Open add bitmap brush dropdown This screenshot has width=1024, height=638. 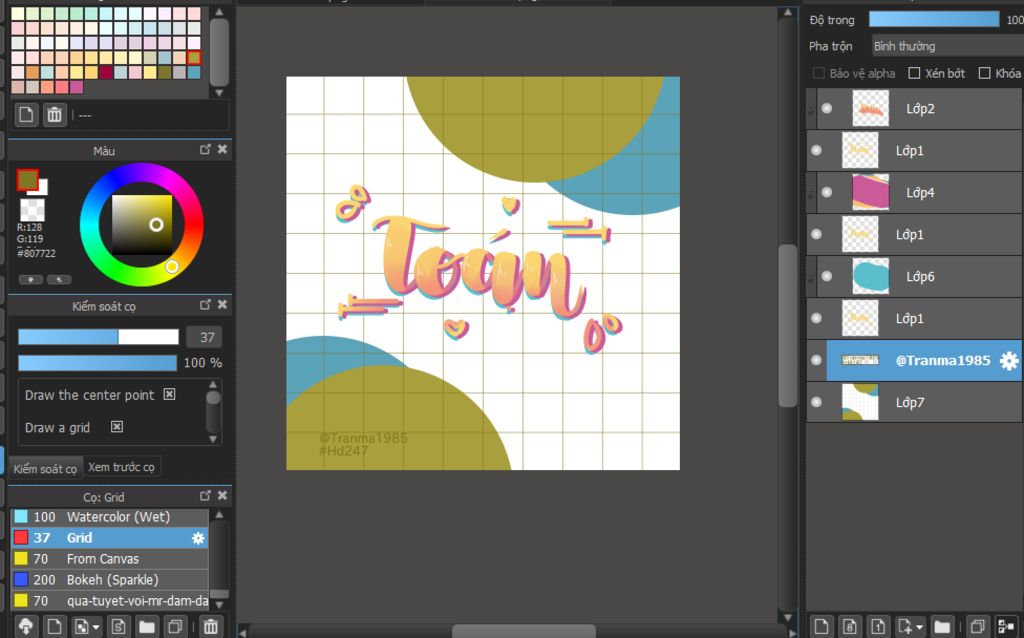(87, 627)
